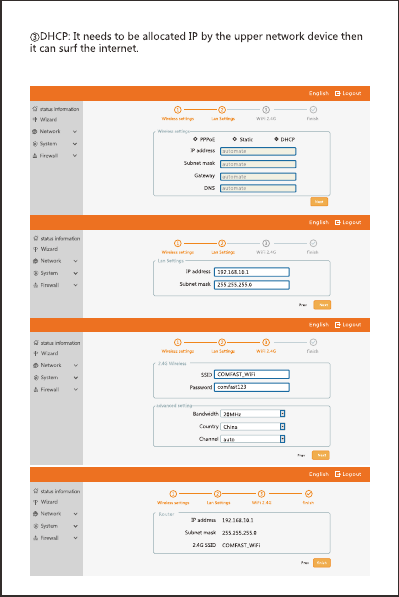Click the step 3 circle icon above the SSID field
399x597 pixels.
[x=266, y=342]
